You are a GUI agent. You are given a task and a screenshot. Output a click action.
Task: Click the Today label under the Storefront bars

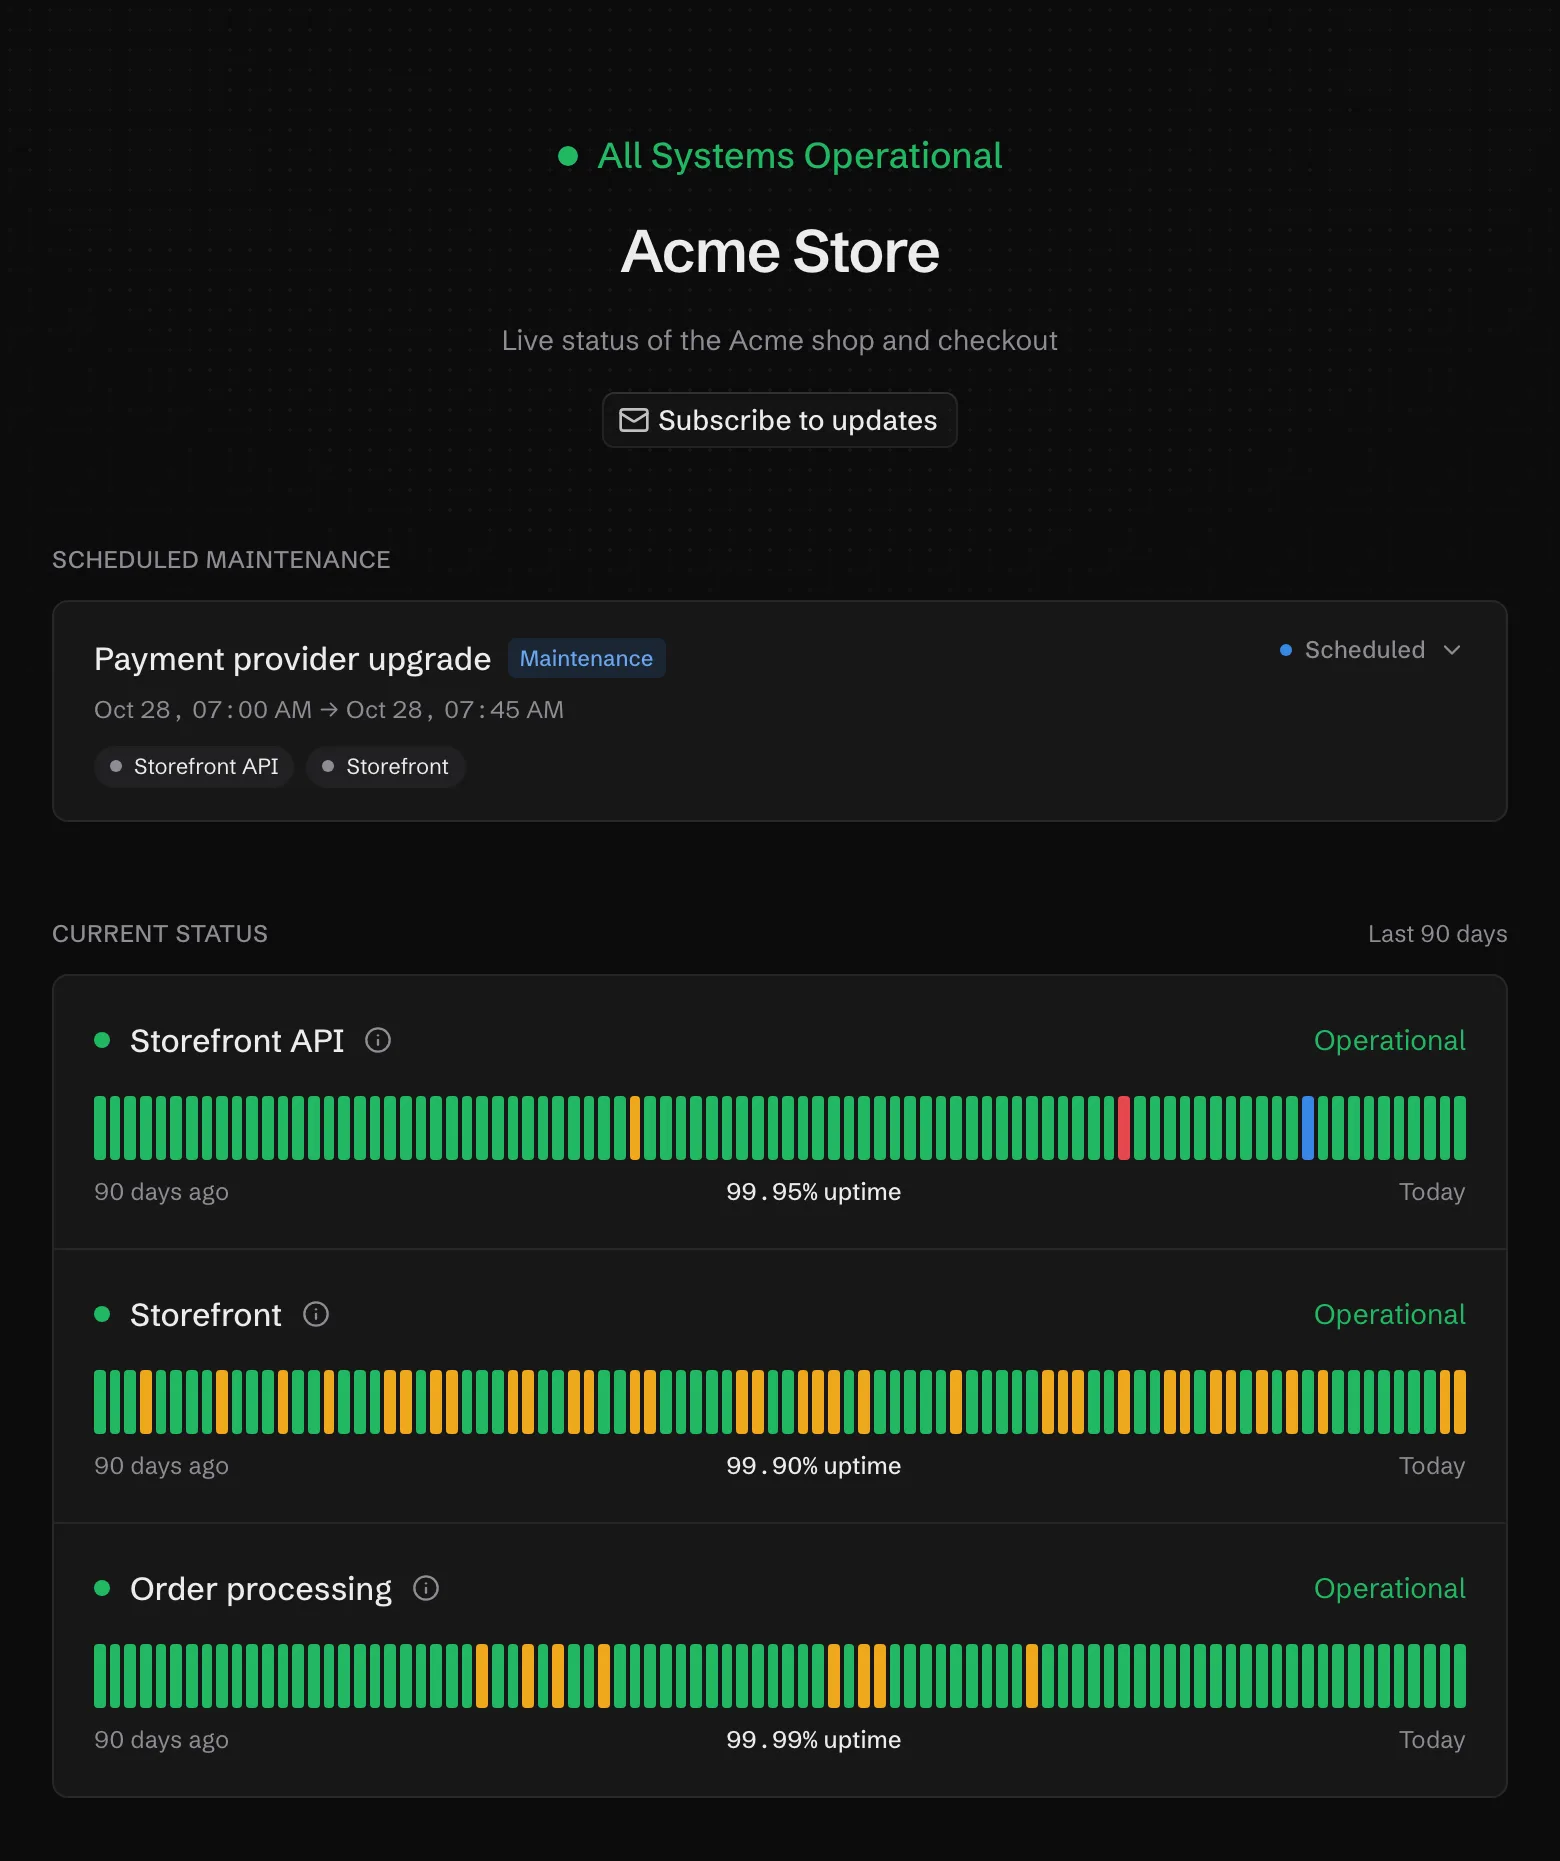point(1432,1466)
